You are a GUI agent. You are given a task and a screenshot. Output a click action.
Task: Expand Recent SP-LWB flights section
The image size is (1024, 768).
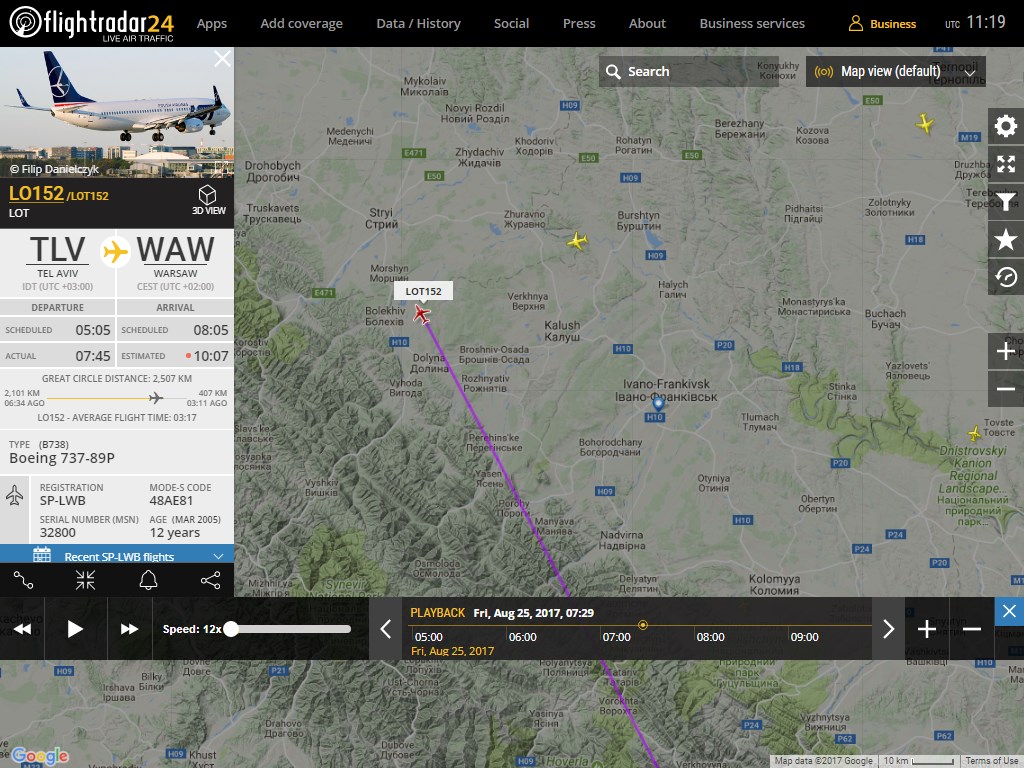pyautogui.click(x=117, y=556)
